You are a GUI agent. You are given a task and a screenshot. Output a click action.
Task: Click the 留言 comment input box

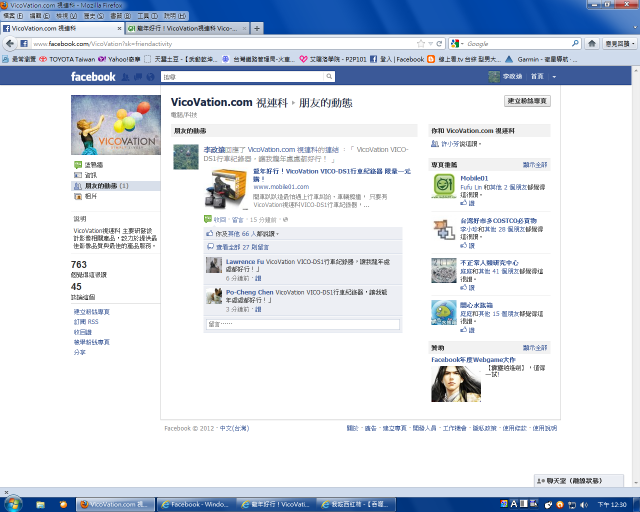tap(303, 324)
